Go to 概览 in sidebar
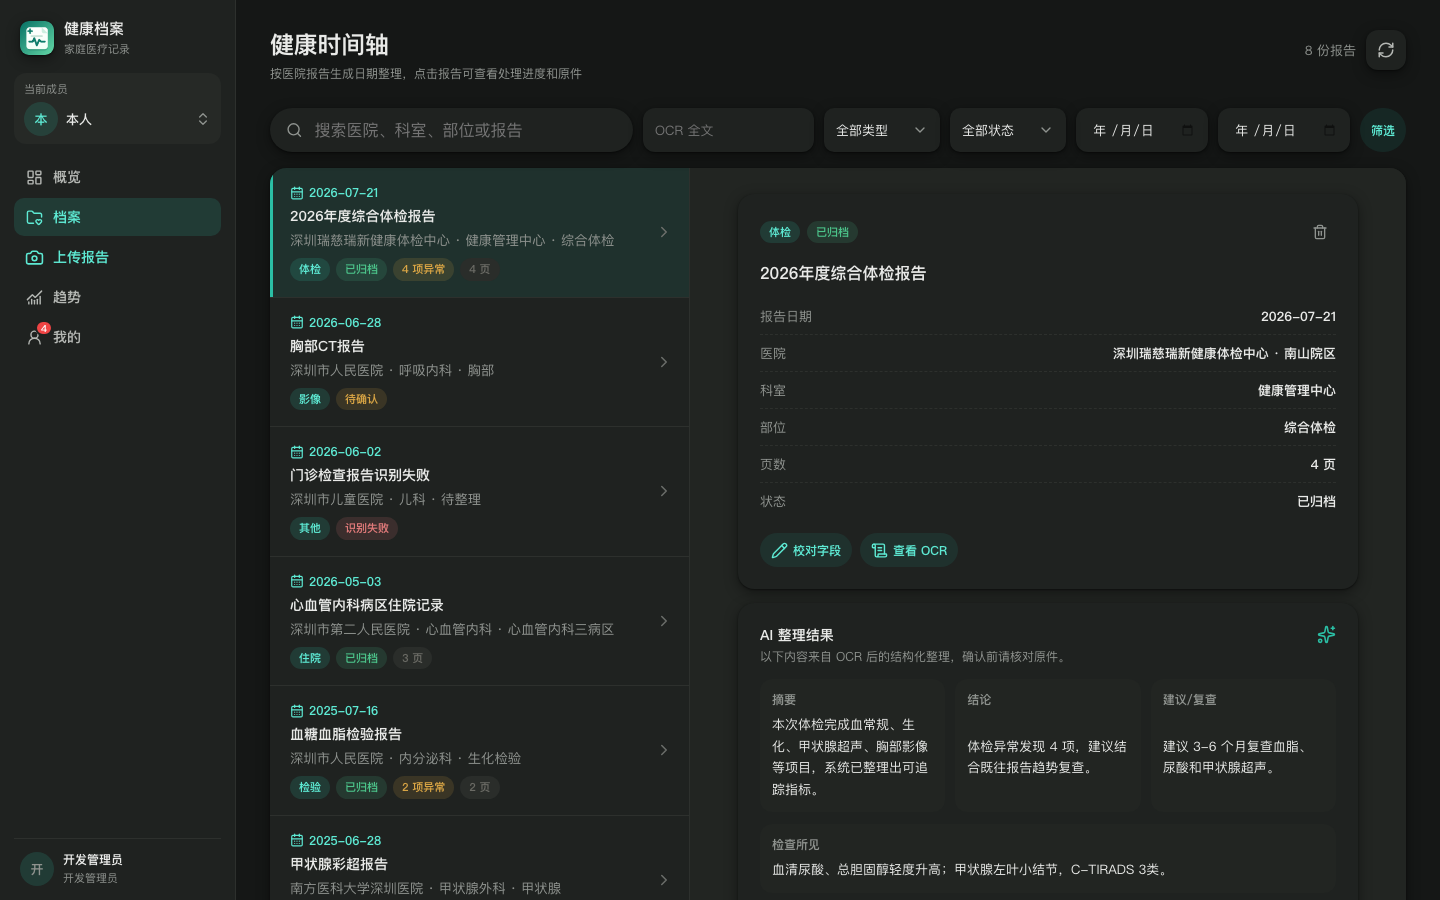This screenshot has height=900, width=1440. [x=118, y=177]
